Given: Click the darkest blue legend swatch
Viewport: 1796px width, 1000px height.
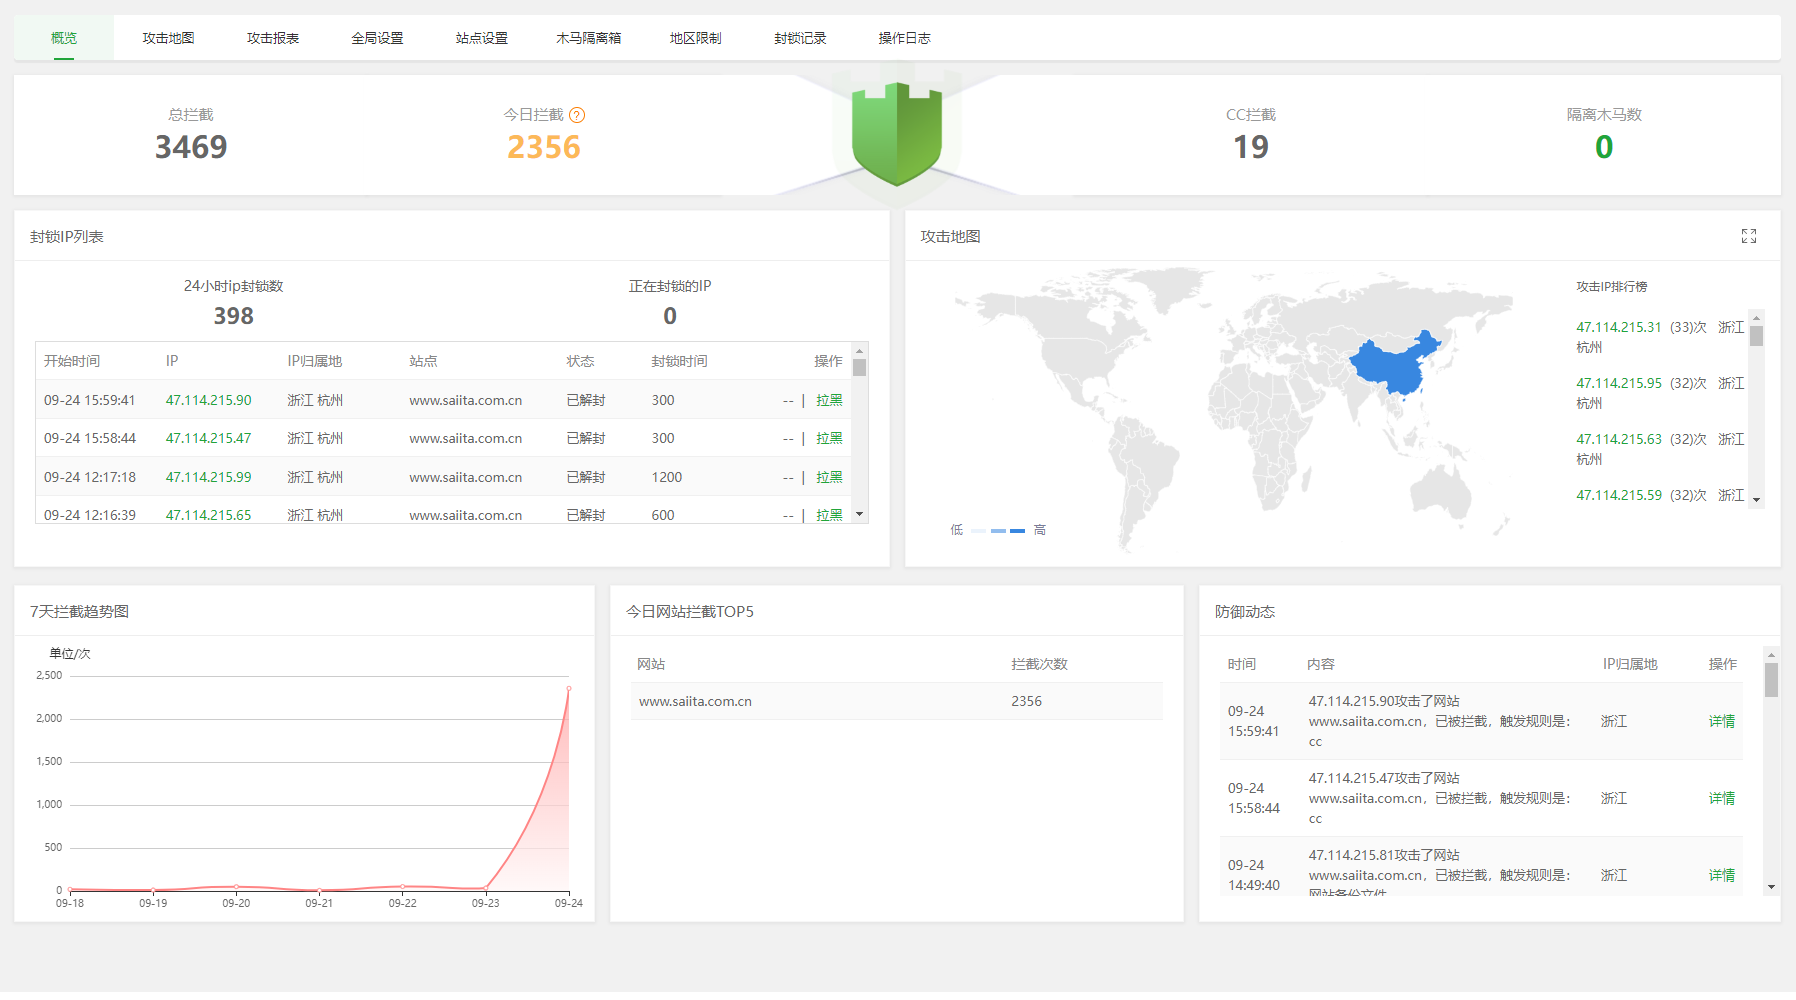Looking at the screenshot, I should click(x=1017, y=530).
